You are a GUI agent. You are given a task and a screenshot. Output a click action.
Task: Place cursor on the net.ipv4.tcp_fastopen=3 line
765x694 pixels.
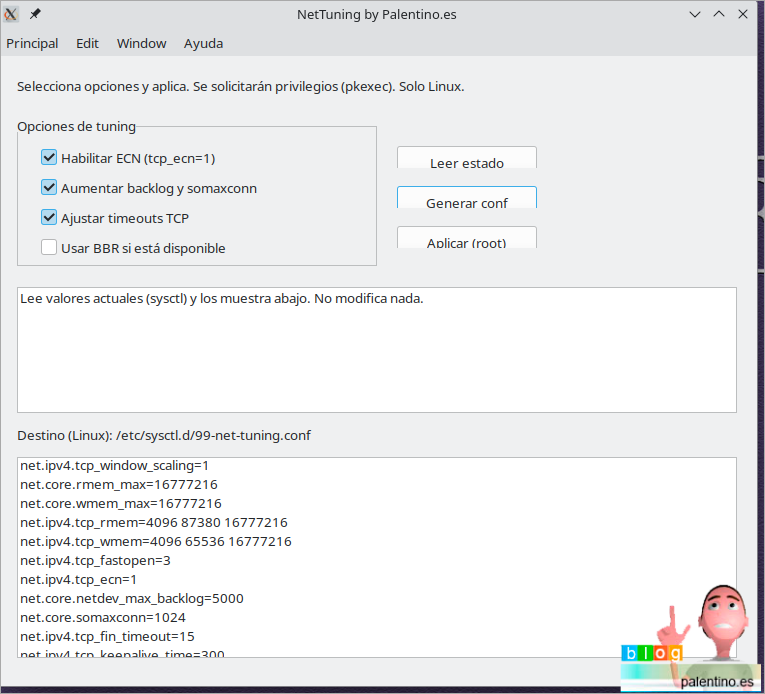tap(95, 560)
